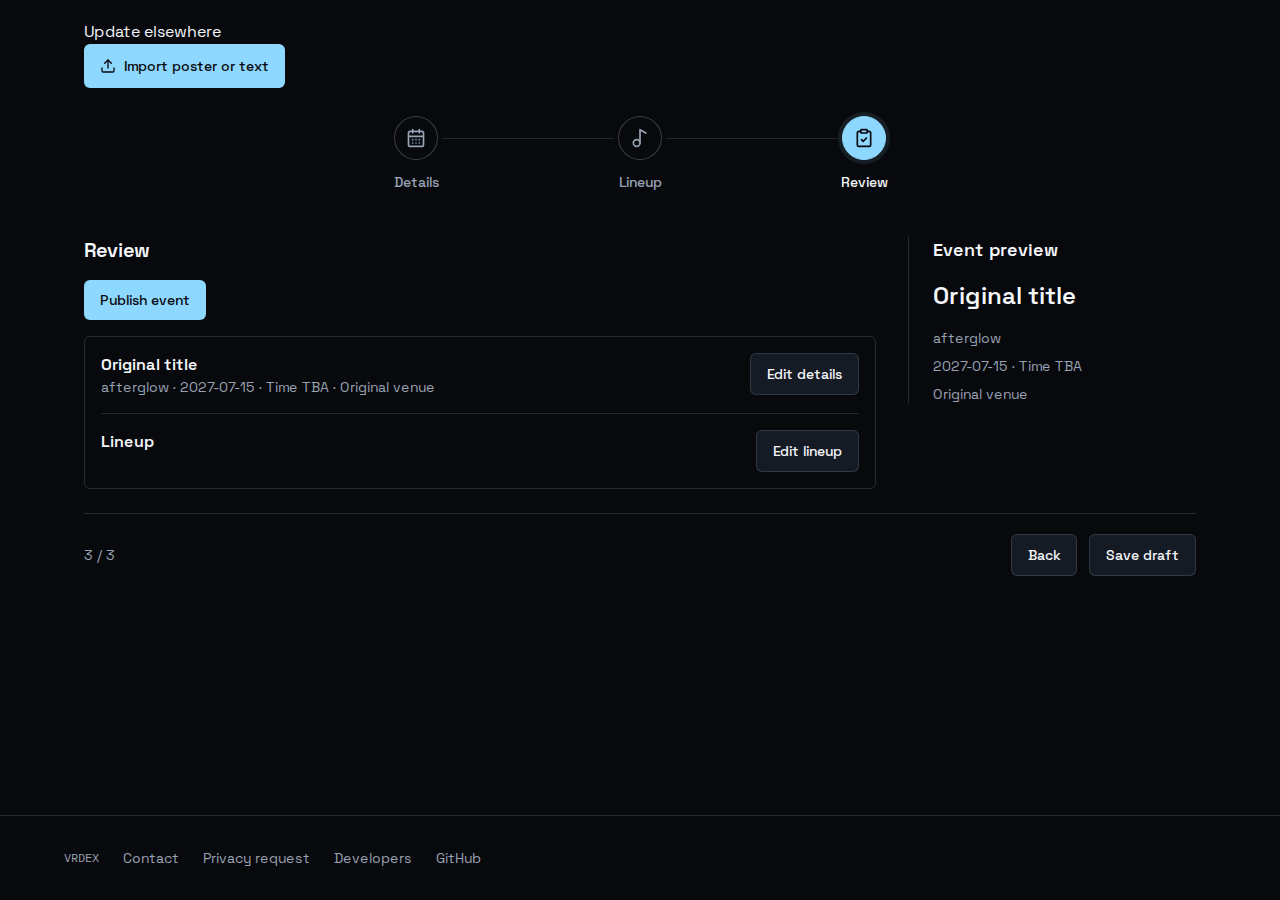Viewport: 1280px width, 900px height.
Task: Click the VRDEX footer label
Action: (82, 858)
